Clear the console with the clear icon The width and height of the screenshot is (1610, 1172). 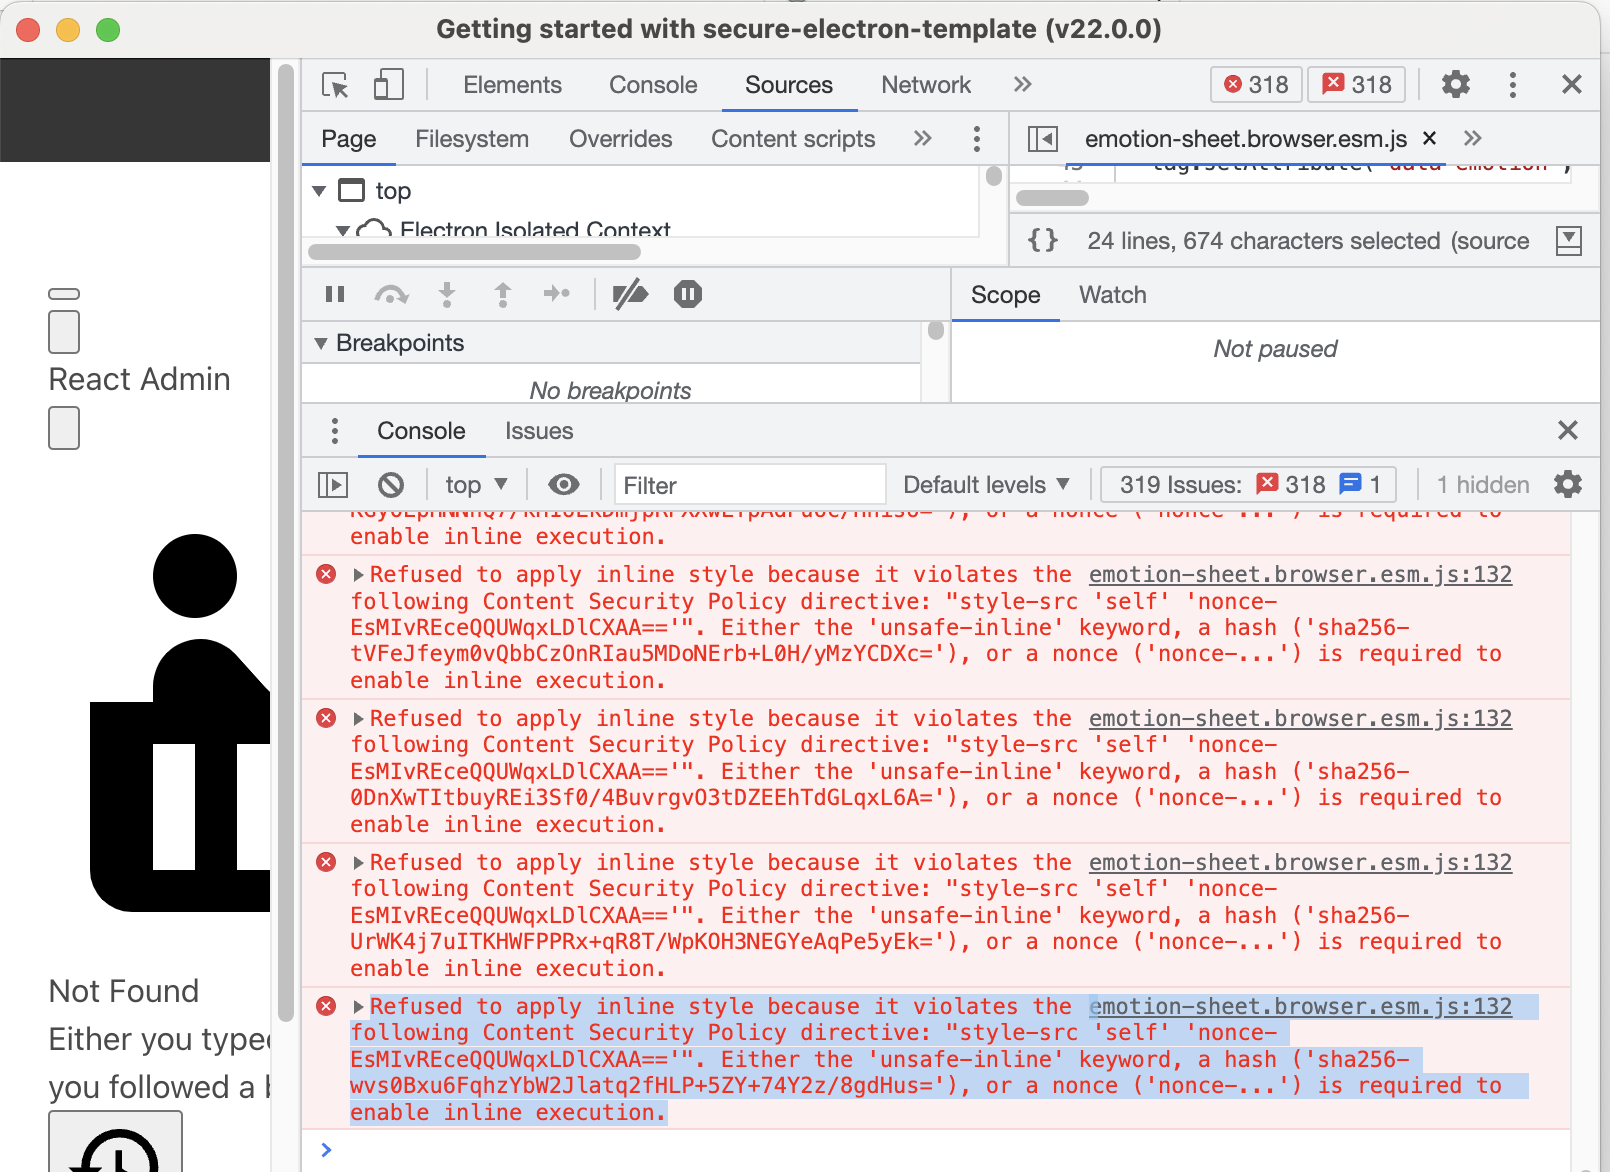point(391,484)
